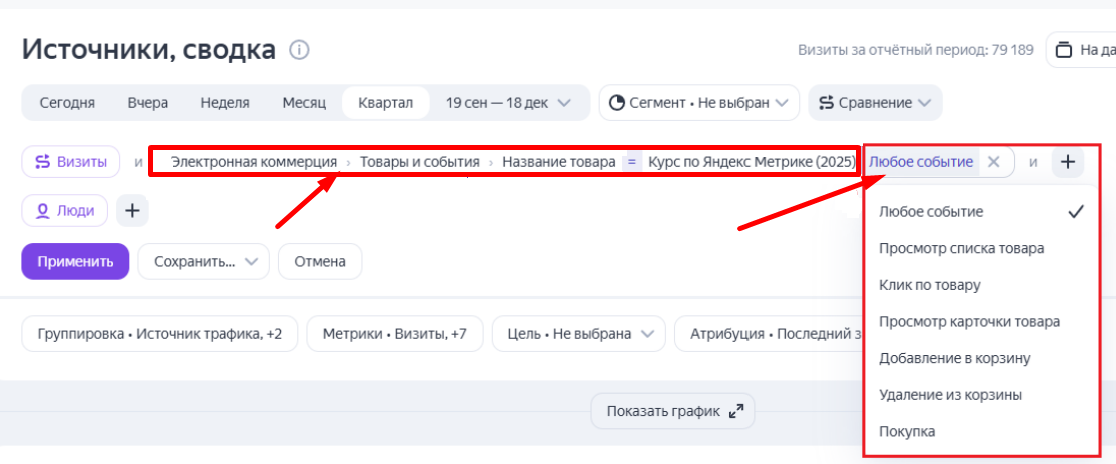1116x464 pixels.
Task: Click the info icon beside Источники, сводка
Action: pos(299,49)
